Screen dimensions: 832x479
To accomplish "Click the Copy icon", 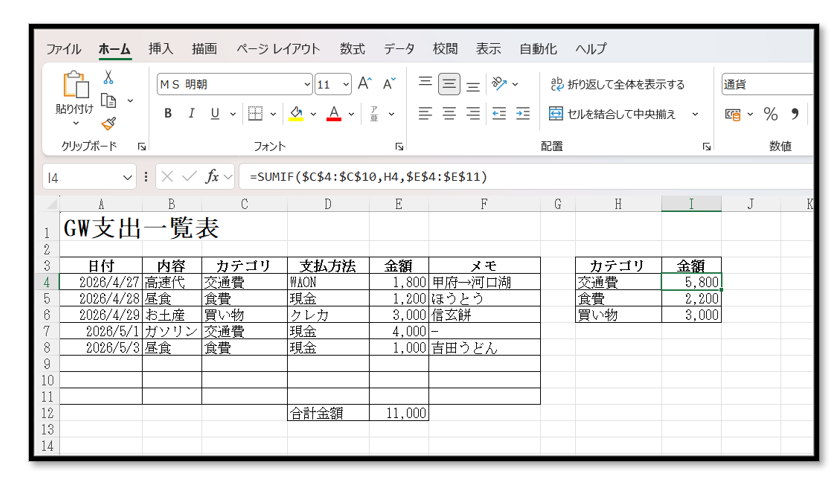I will click(108, 100).
